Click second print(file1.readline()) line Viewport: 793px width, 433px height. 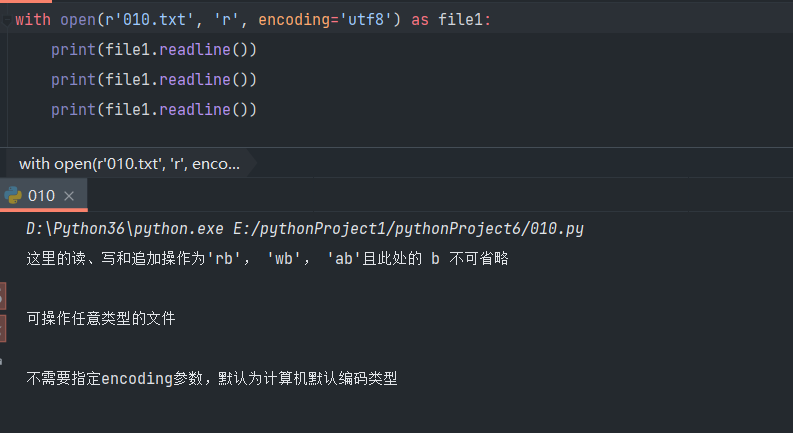pos(154,79)
